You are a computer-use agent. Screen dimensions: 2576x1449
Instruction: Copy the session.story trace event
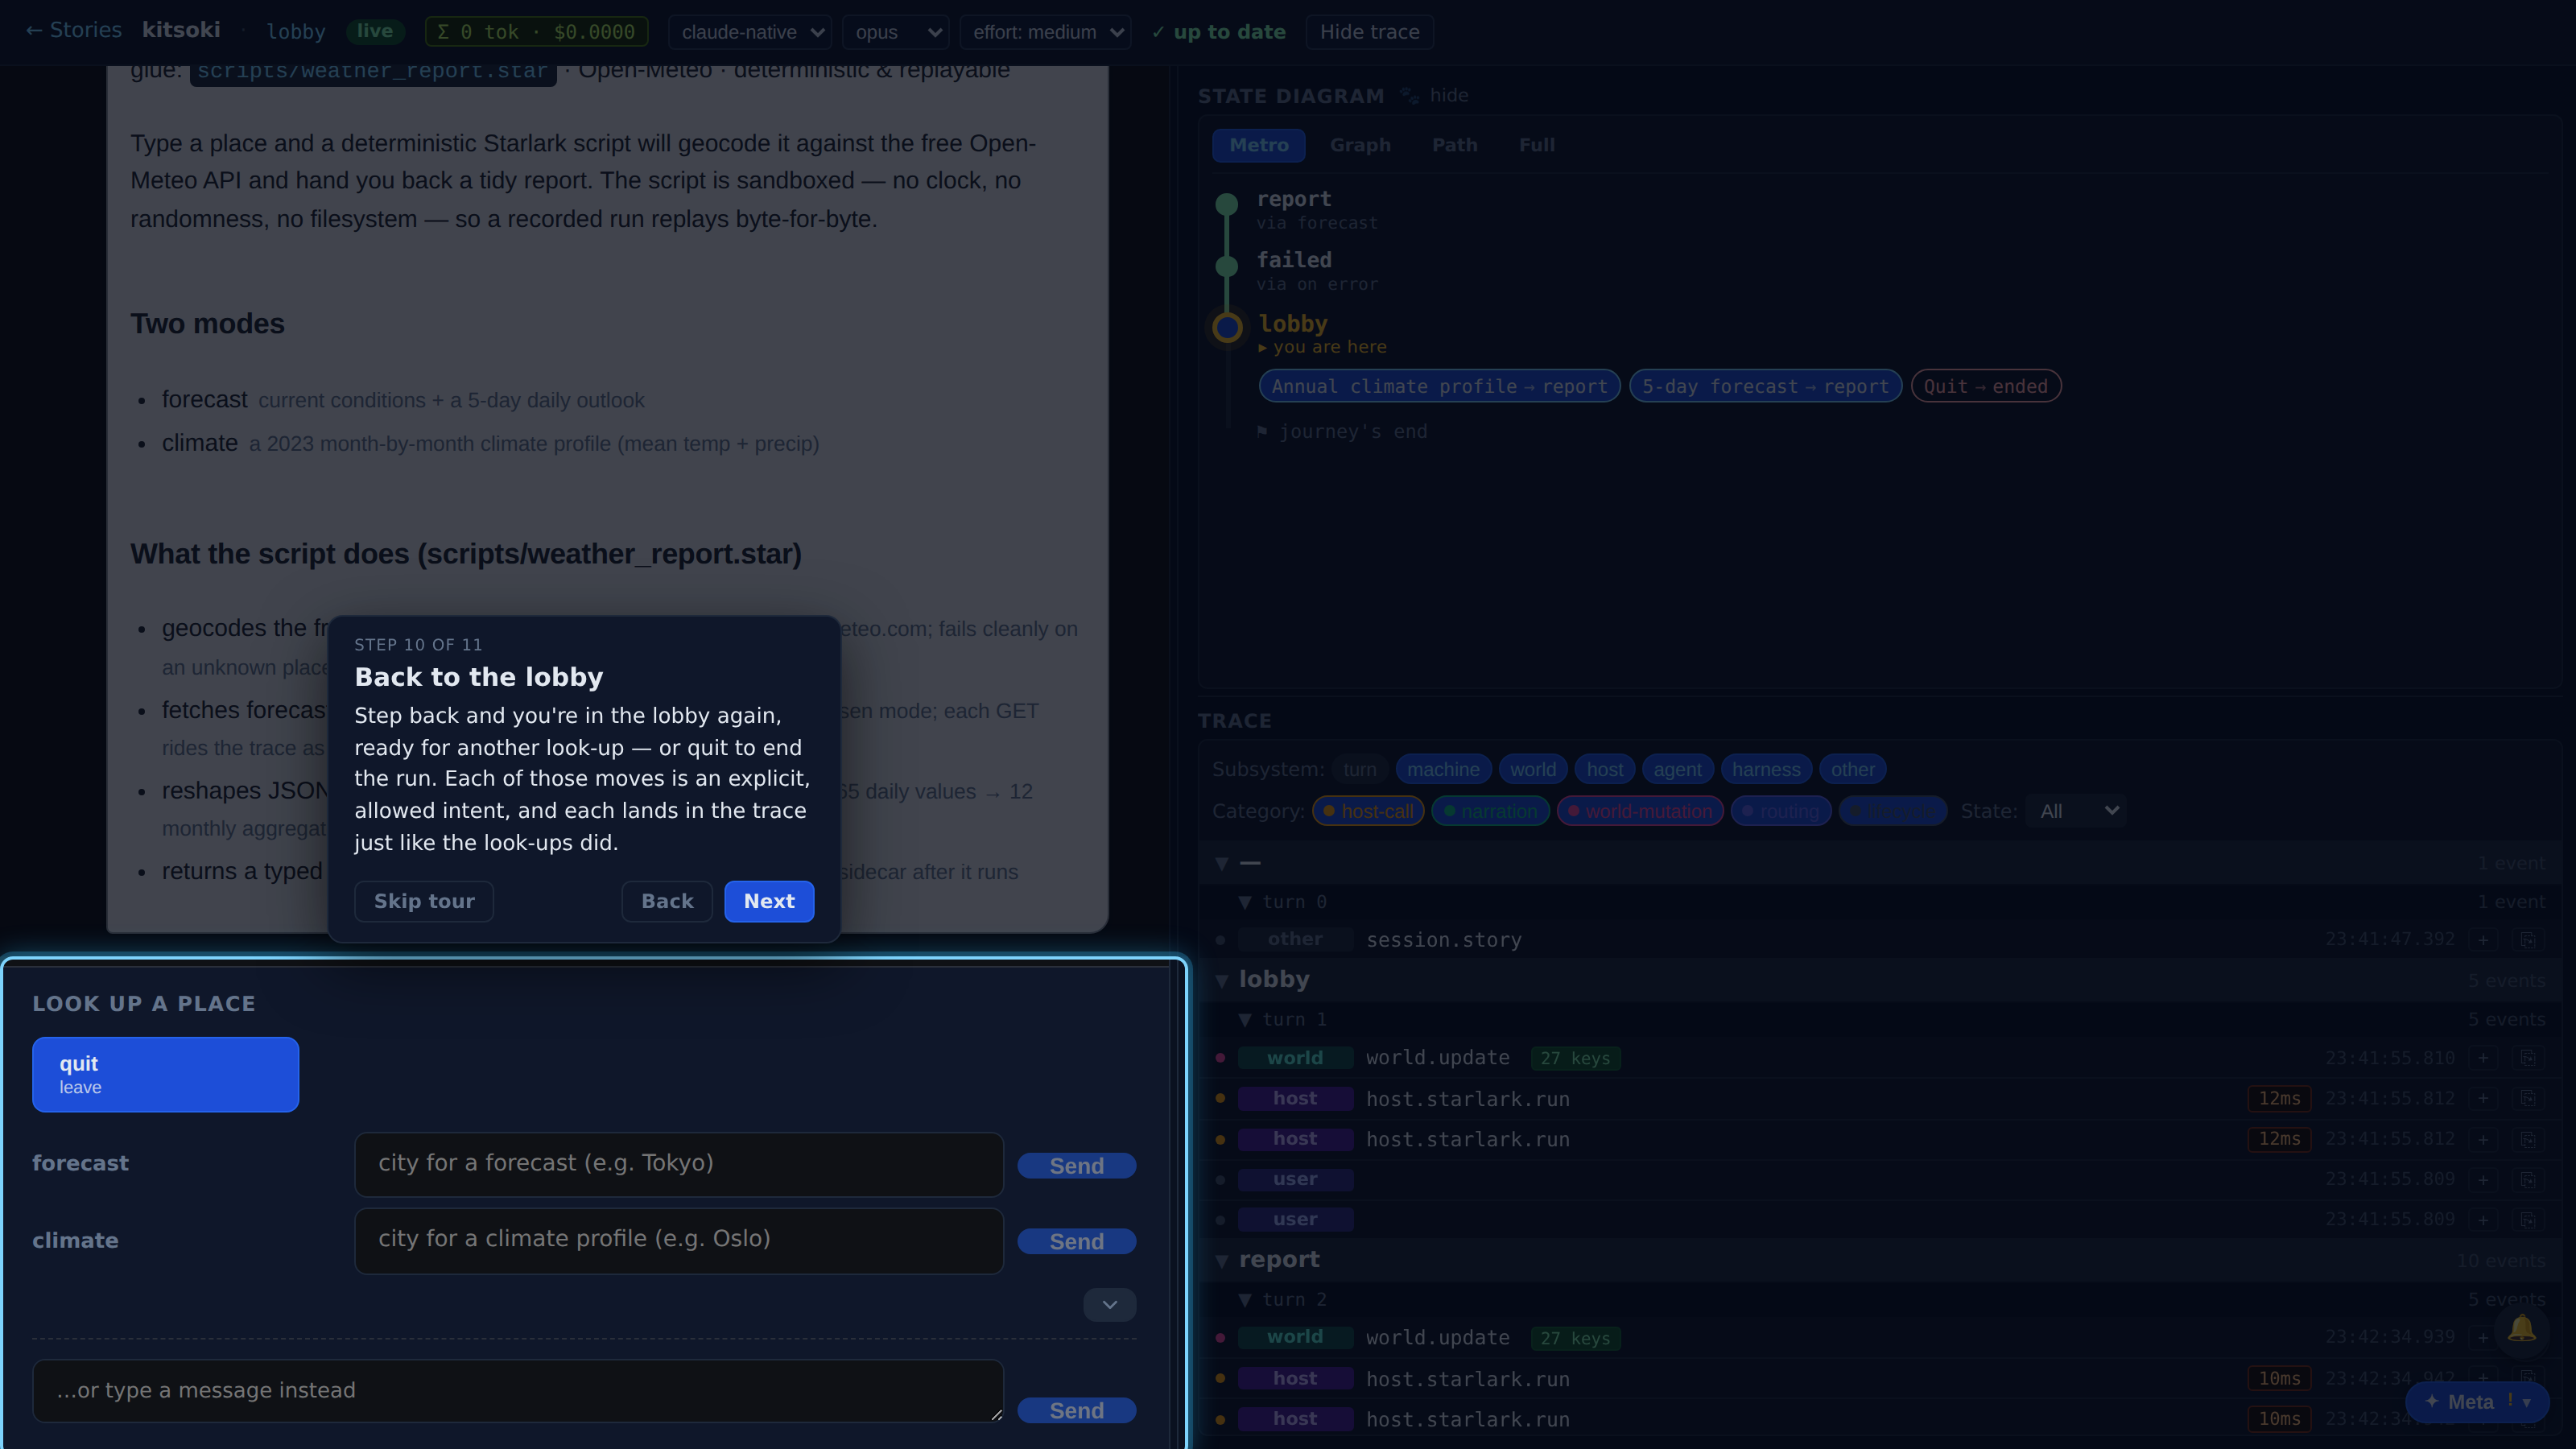click(2527, 940)
